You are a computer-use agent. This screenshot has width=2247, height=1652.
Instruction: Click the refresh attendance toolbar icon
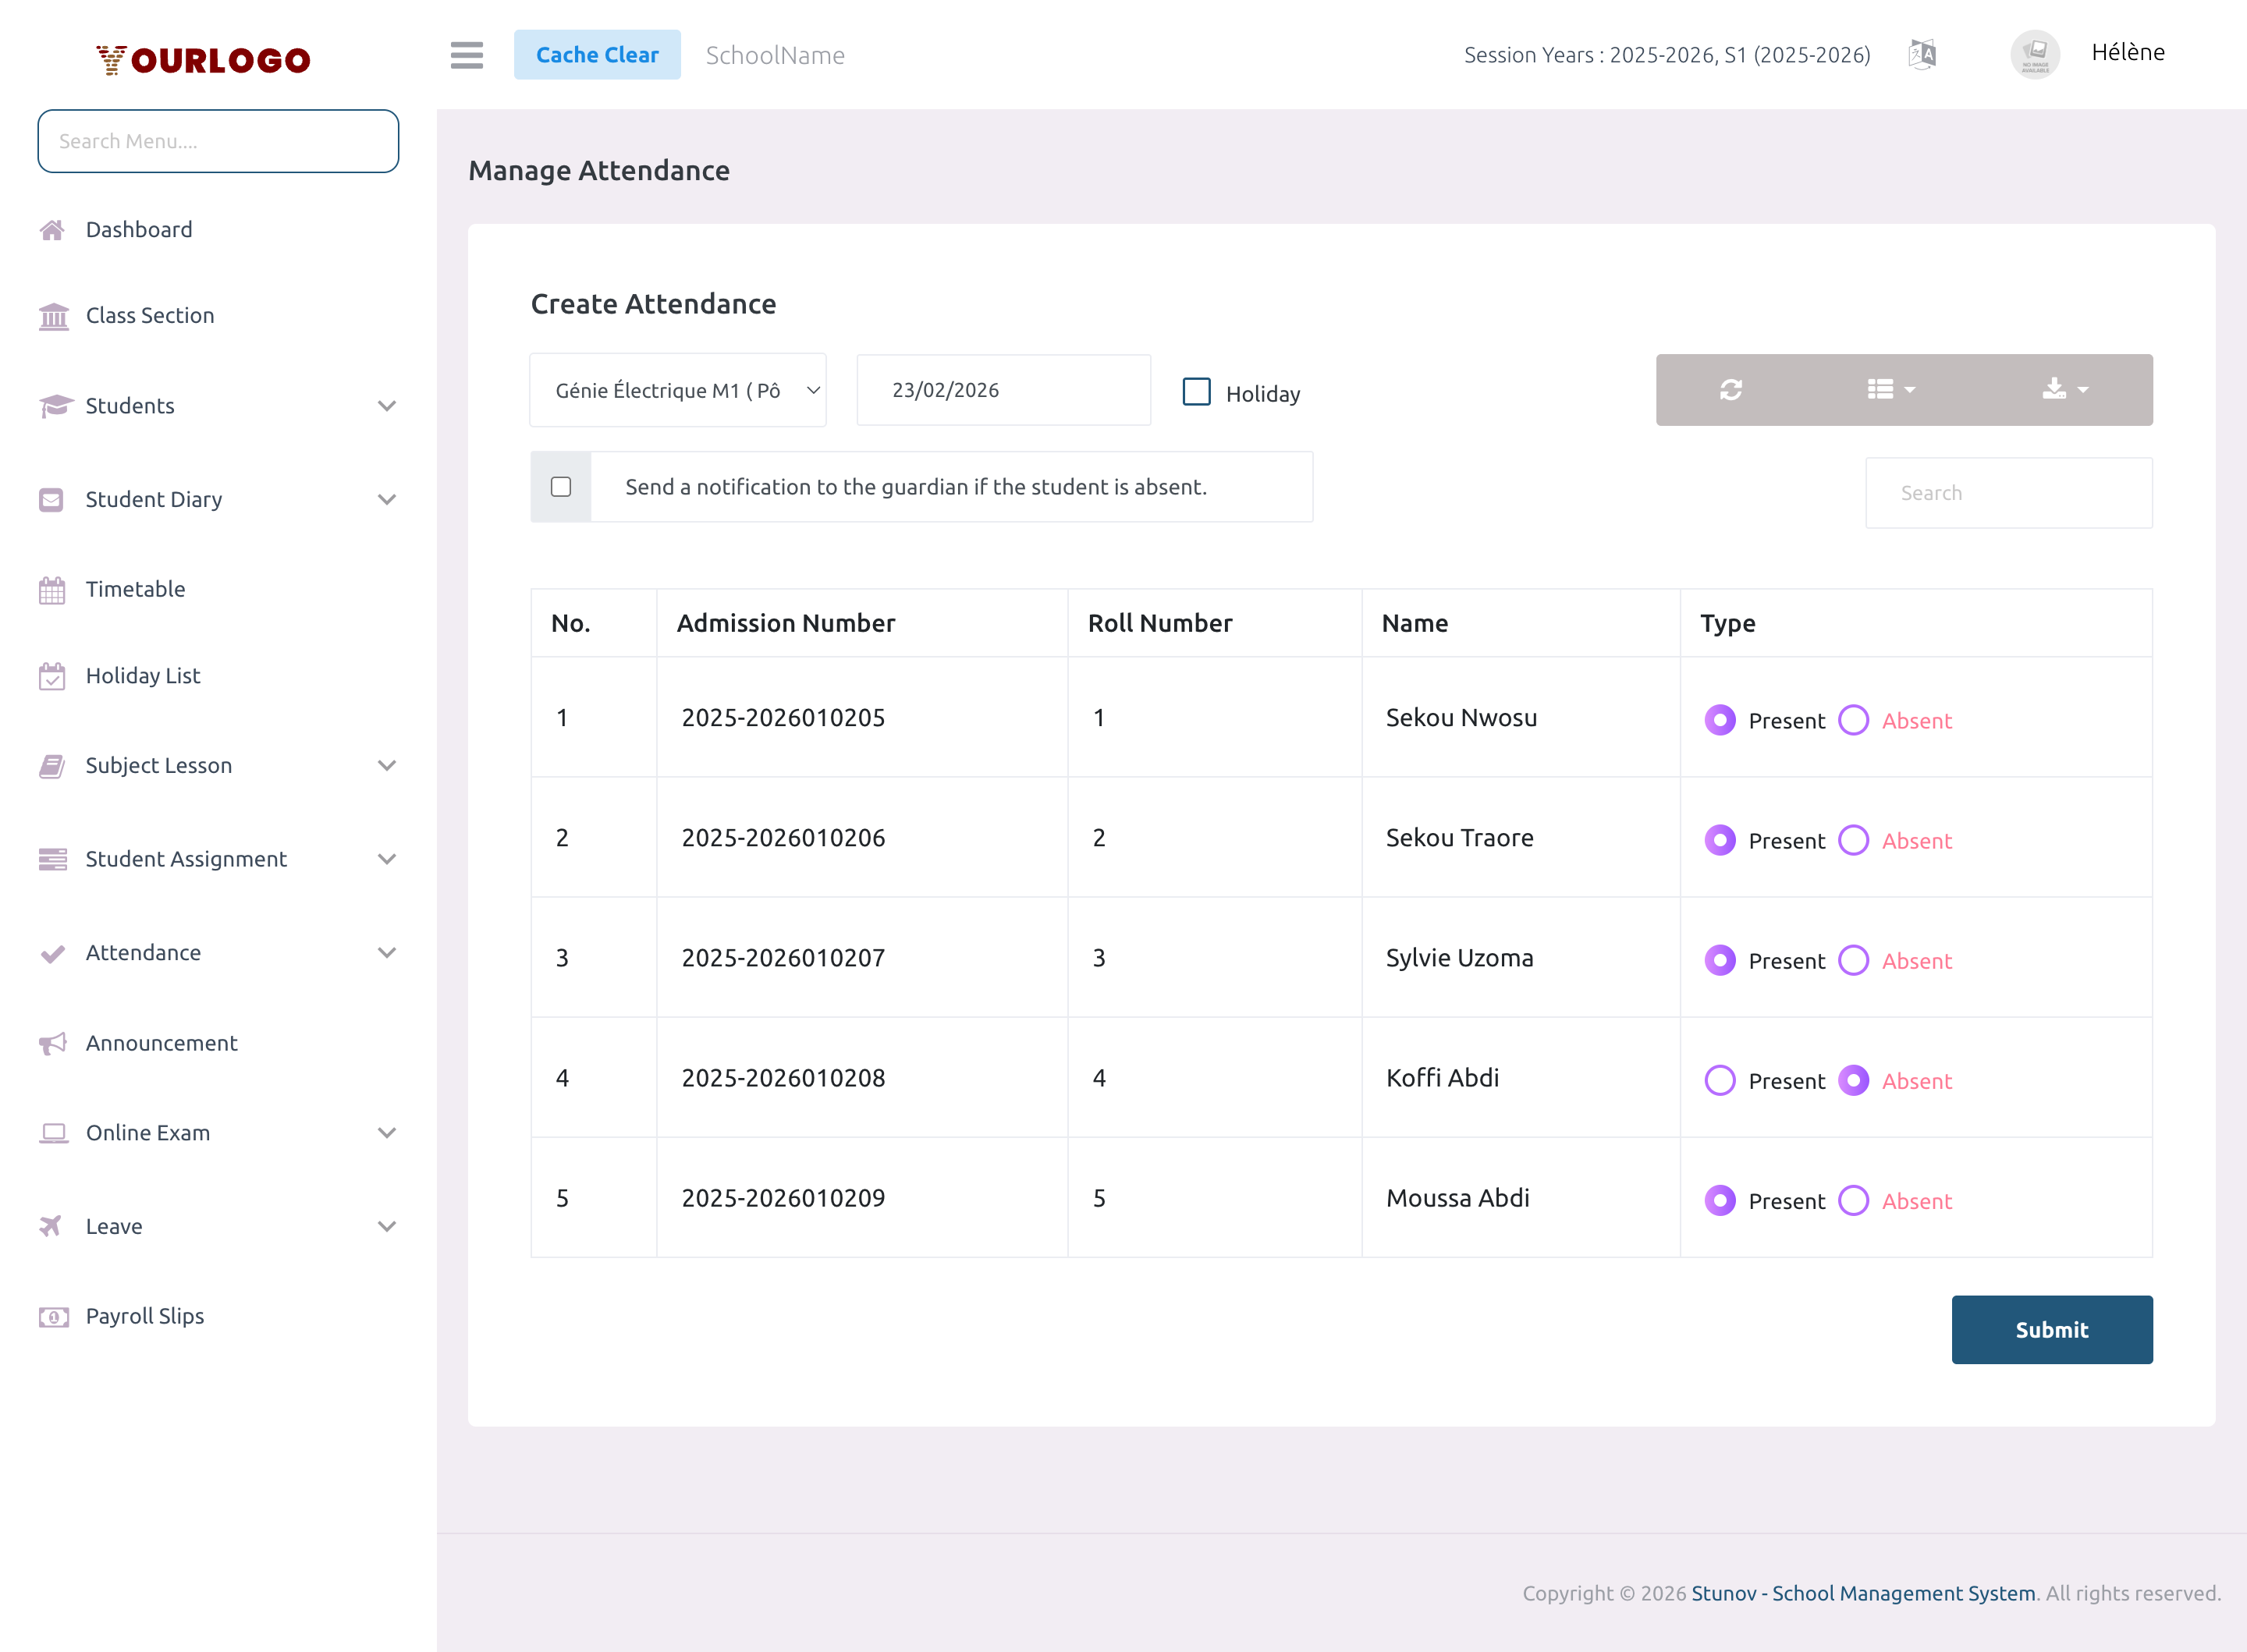[x=1731, y=389]
